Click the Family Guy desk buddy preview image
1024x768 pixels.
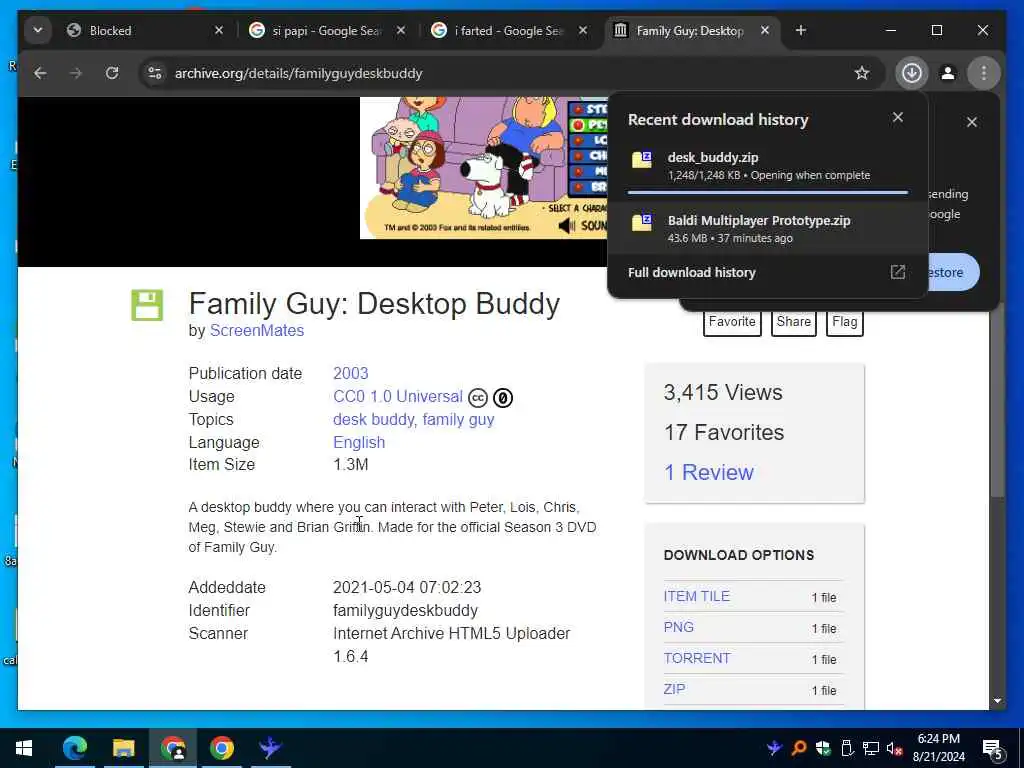pyautogui.click(x=484, y=168)
